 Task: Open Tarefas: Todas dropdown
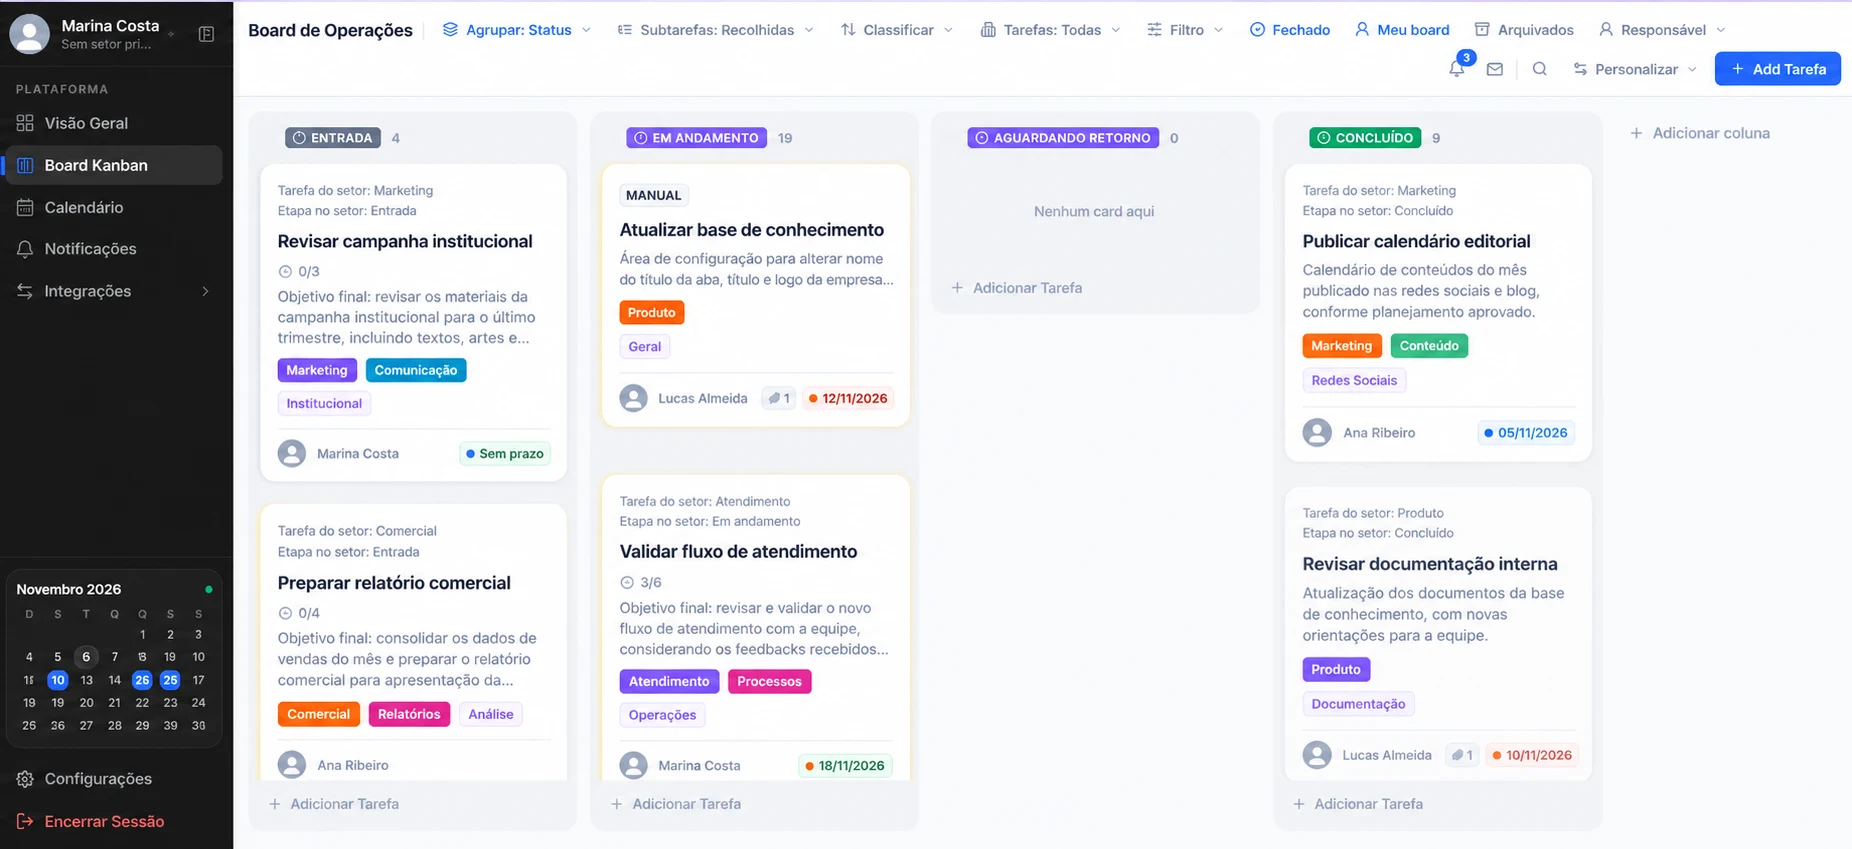point(1051,30)
